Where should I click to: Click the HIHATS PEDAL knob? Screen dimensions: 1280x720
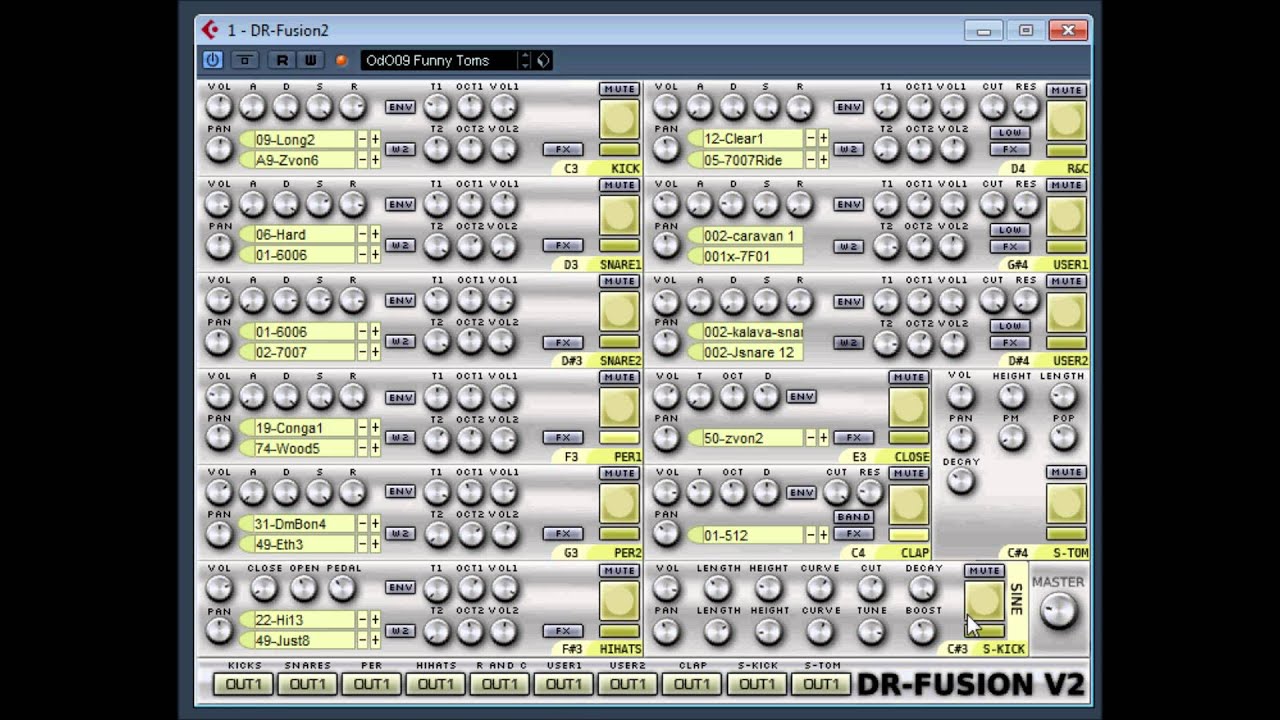(342, 589)
